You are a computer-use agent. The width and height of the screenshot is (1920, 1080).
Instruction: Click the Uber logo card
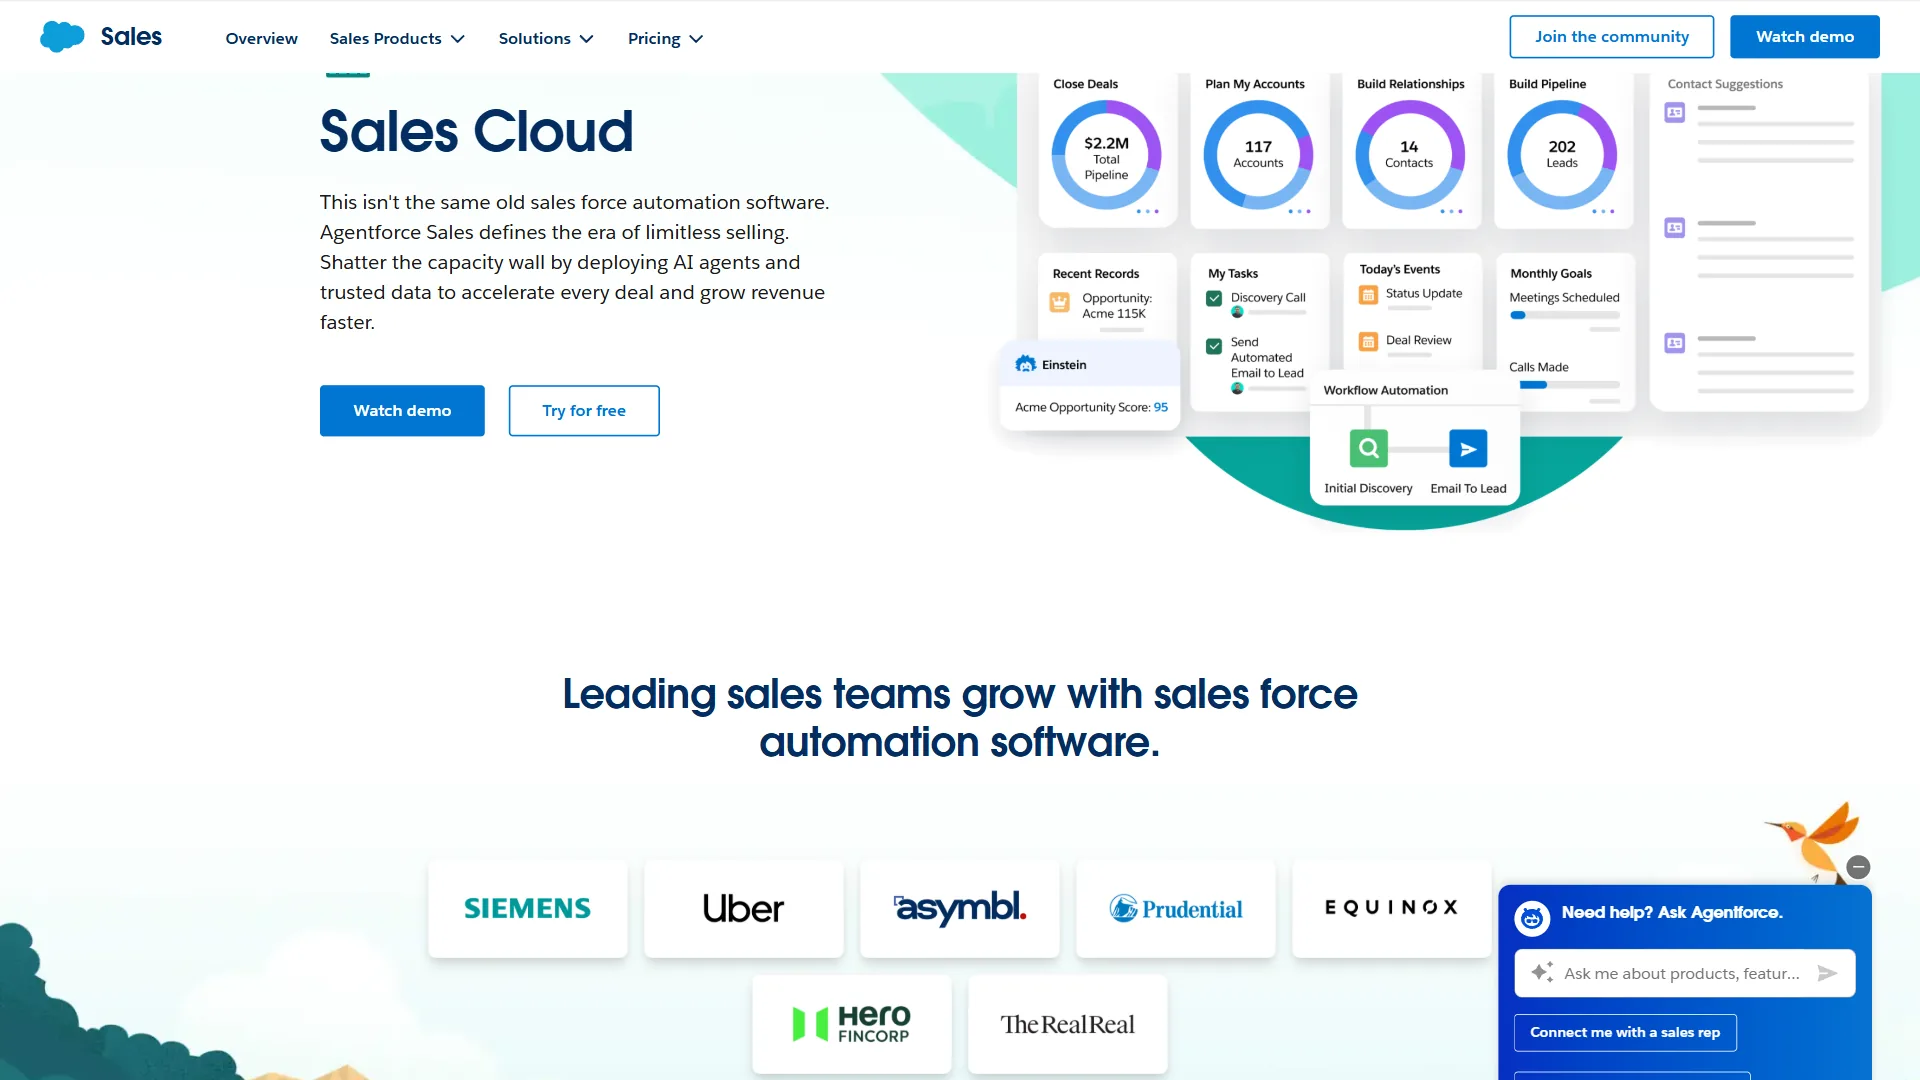click(x=744, y=908)
